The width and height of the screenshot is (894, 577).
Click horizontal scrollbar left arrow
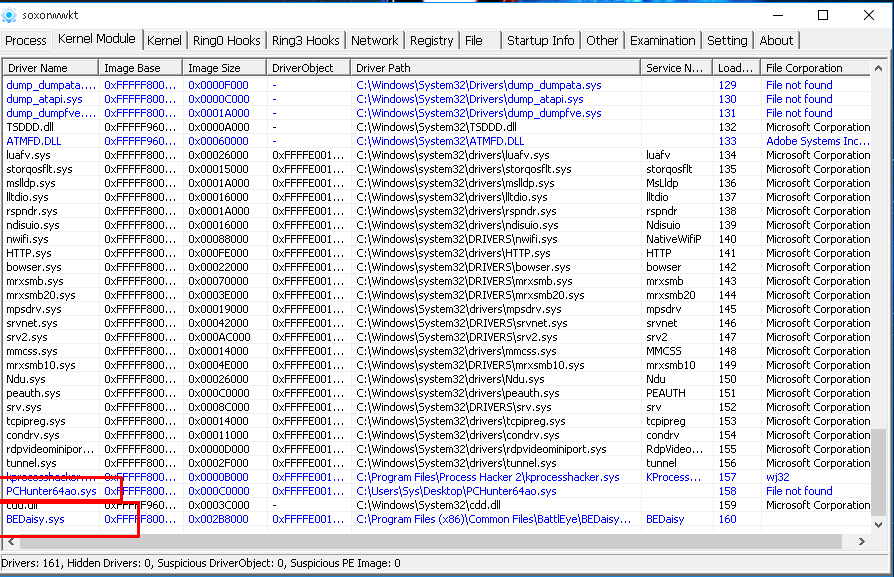tap(11, 542)
